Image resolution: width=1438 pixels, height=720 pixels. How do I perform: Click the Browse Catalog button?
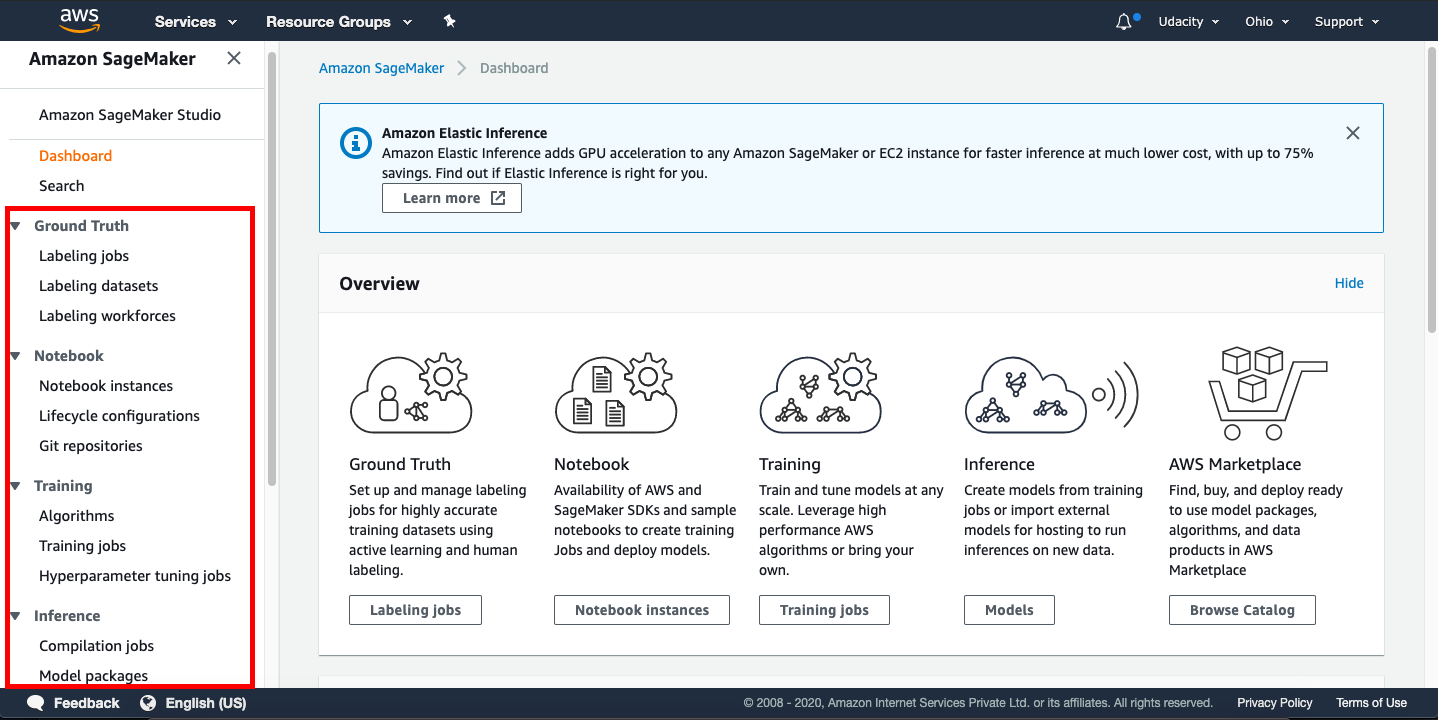point(1242,610)
